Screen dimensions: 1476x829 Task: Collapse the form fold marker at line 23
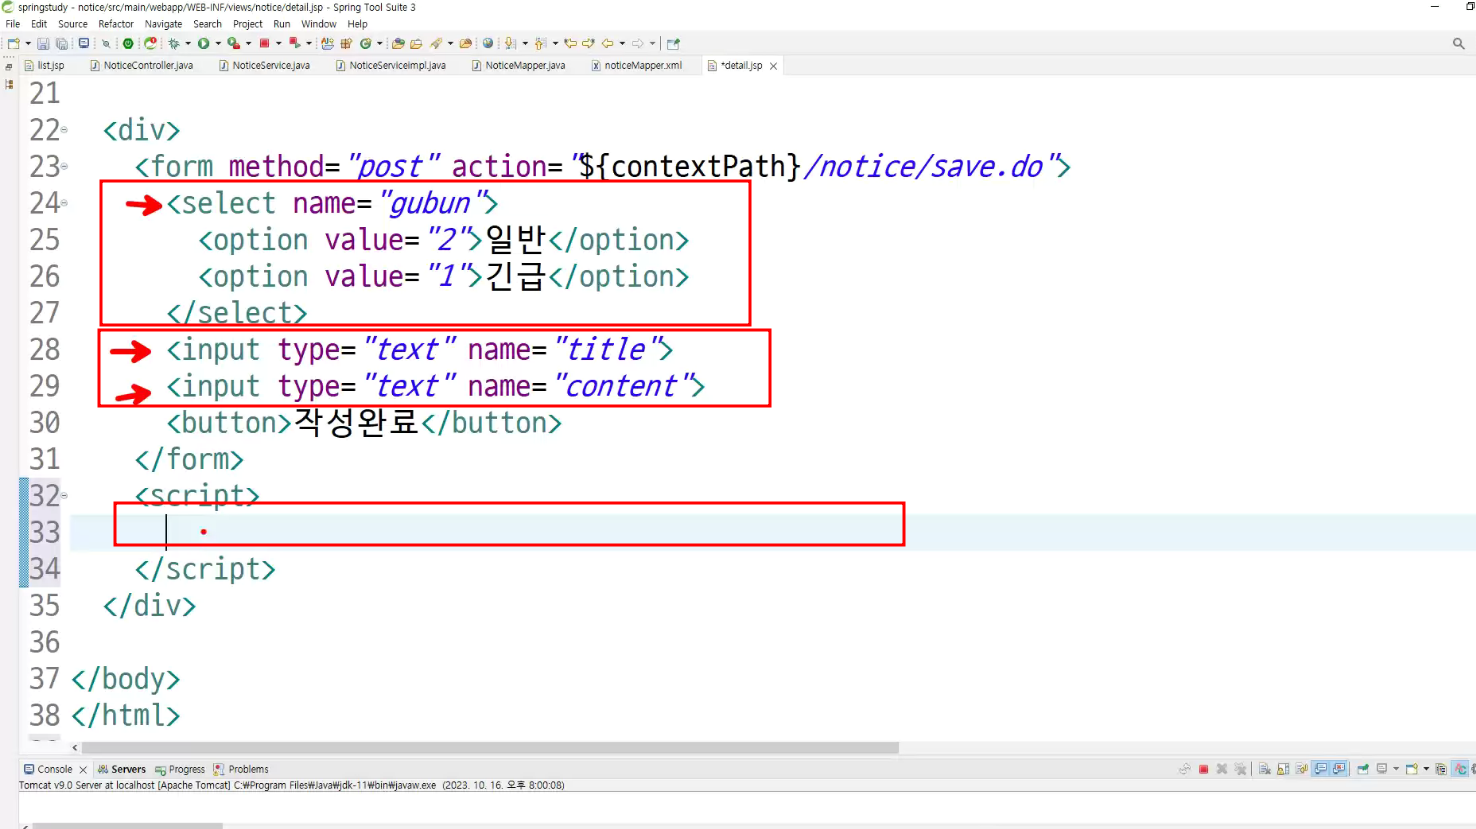pyautogui.click(x=65, y=166)
